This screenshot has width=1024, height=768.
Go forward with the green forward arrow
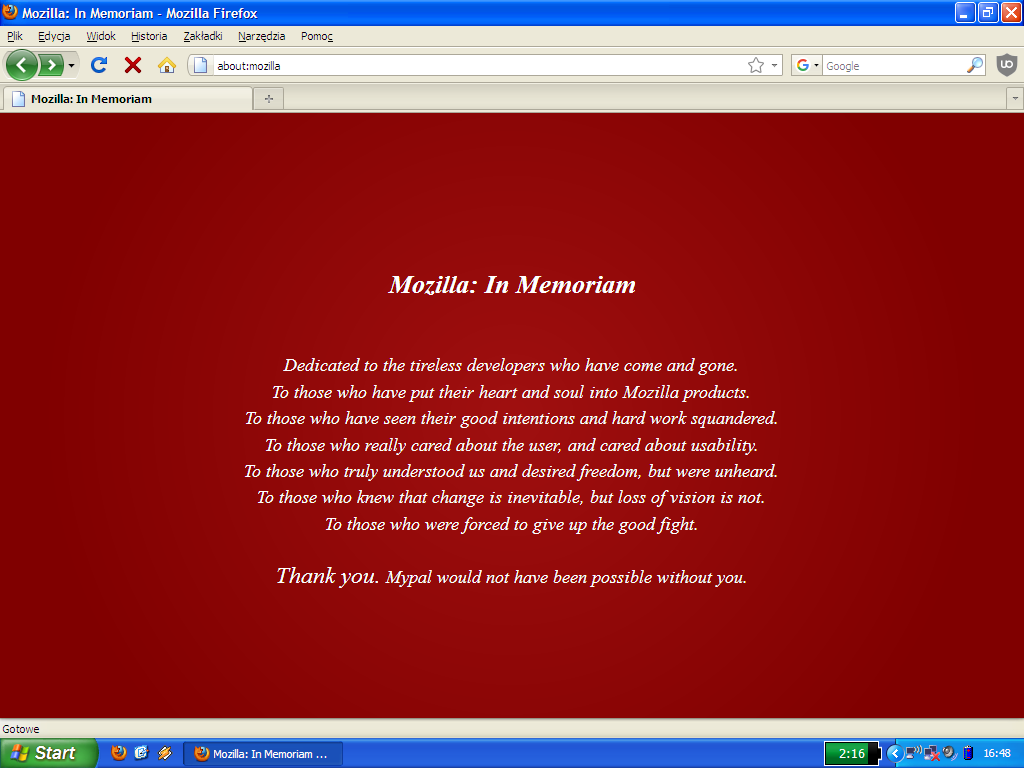point(51,65)
